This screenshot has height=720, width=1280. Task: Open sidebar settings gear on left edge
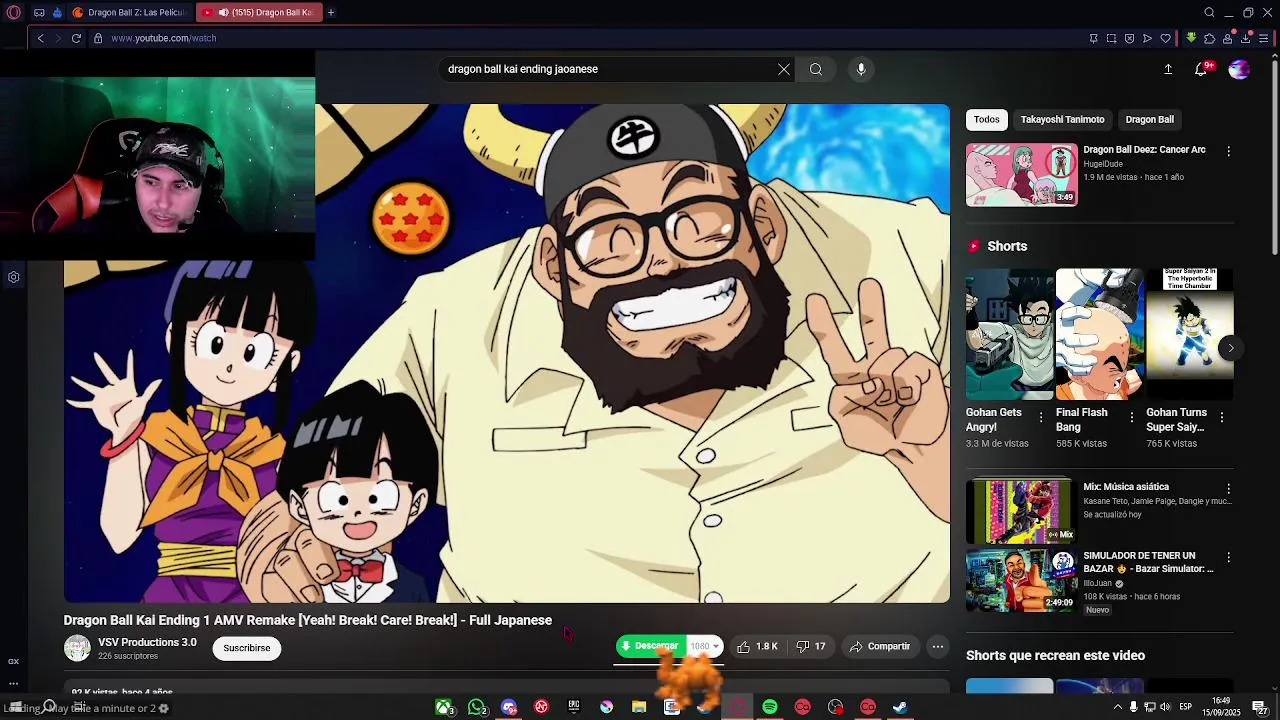click(14, 277)
